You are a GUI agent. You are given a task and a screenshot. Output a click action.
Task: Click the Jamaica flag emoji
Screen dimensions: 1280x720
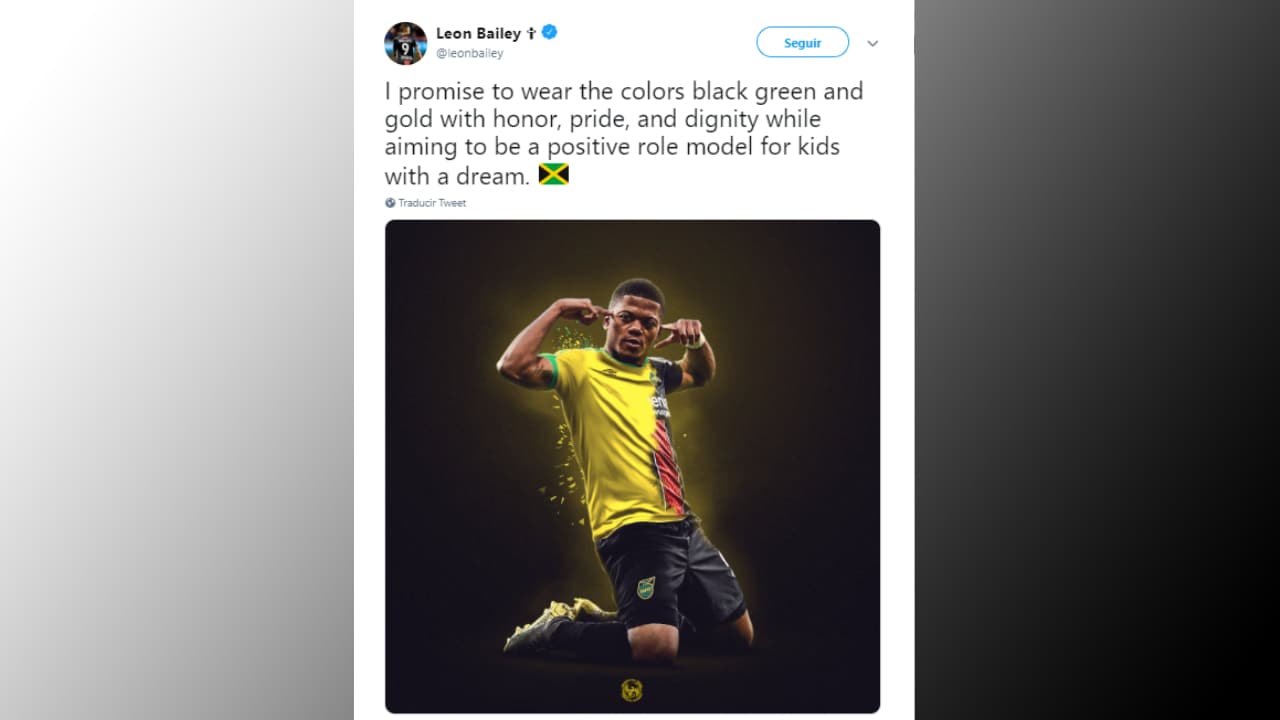pyautogui.click(x=553, y=175)
